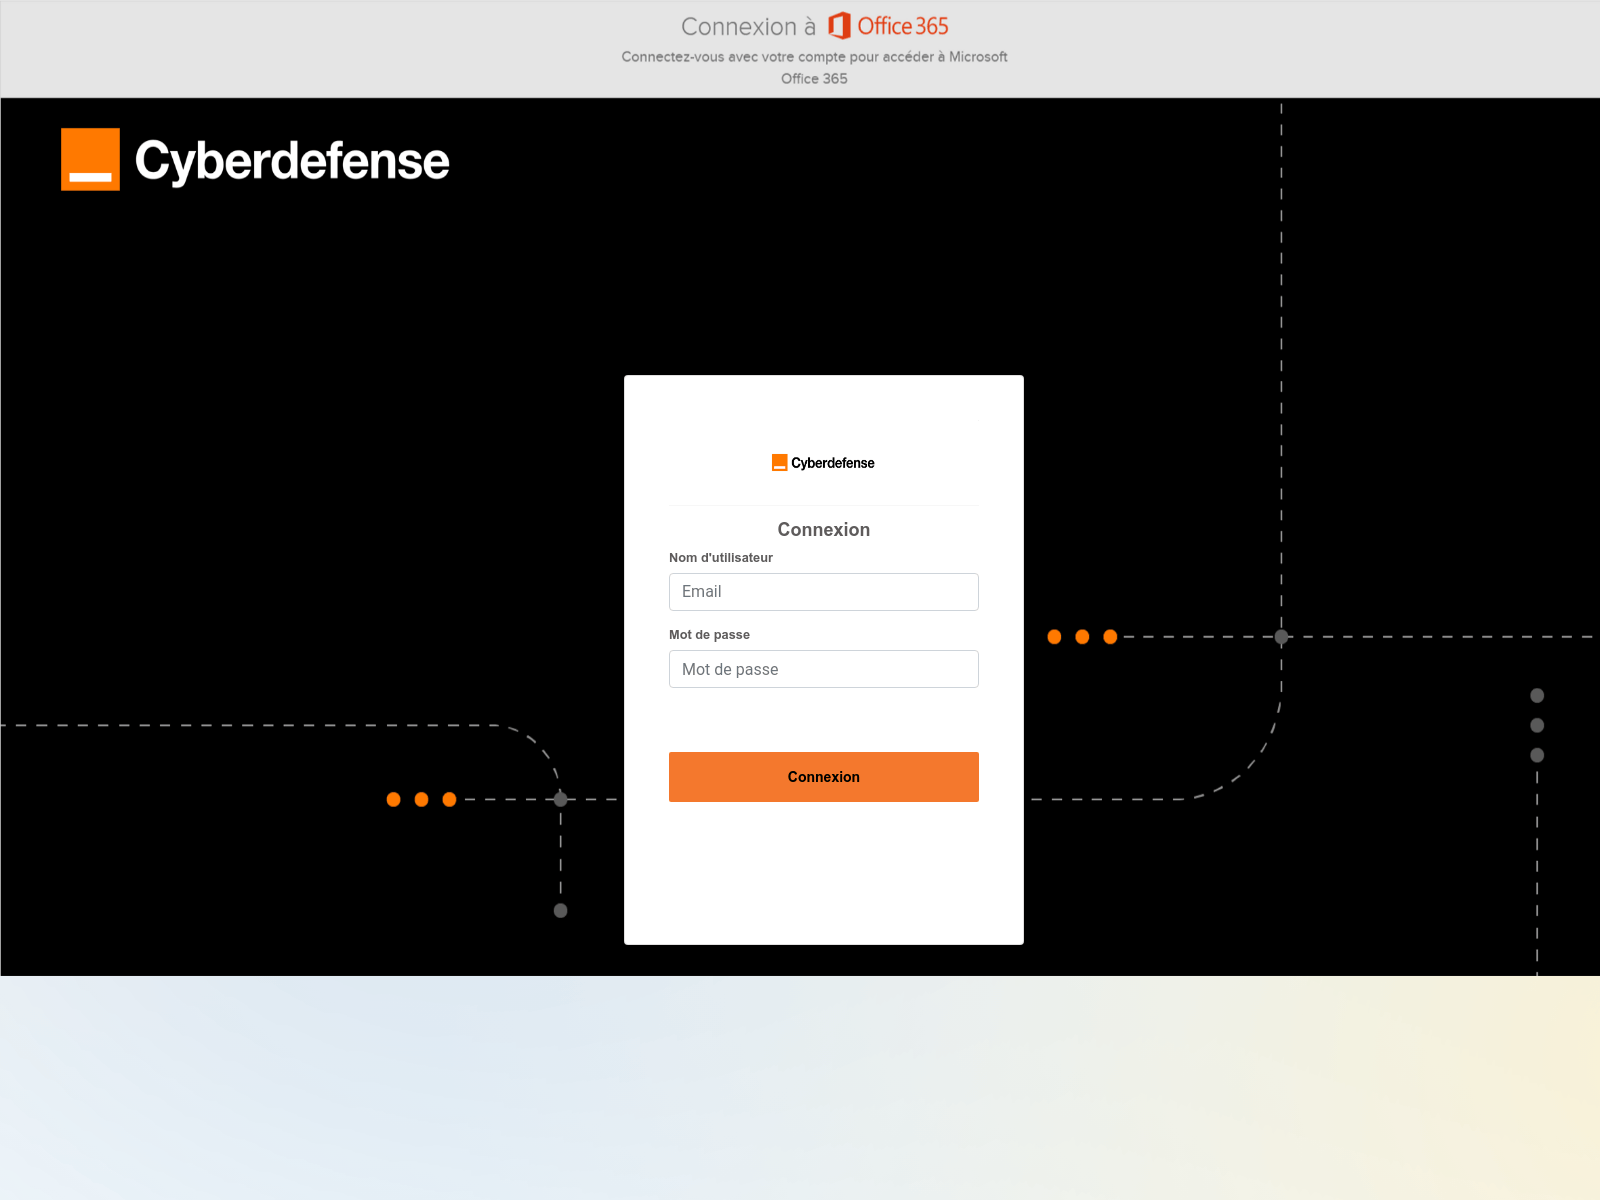Click the Email username input field

point(823,592)
